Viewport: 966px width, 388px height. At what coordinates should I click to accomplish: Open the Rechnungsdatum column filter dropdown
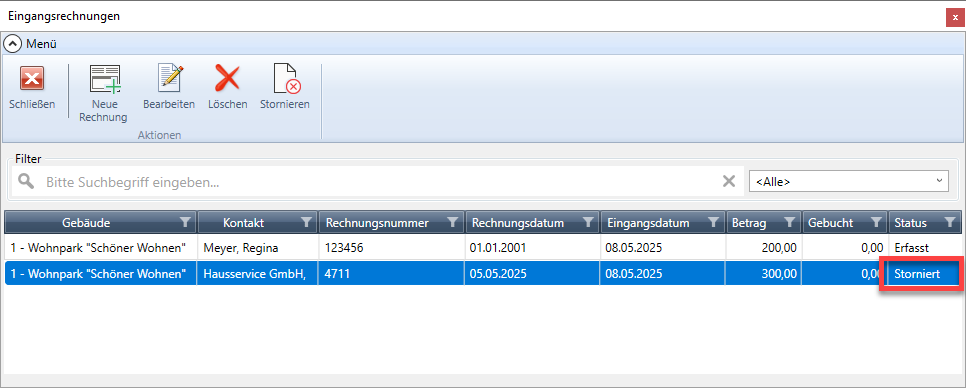[588, 222]
